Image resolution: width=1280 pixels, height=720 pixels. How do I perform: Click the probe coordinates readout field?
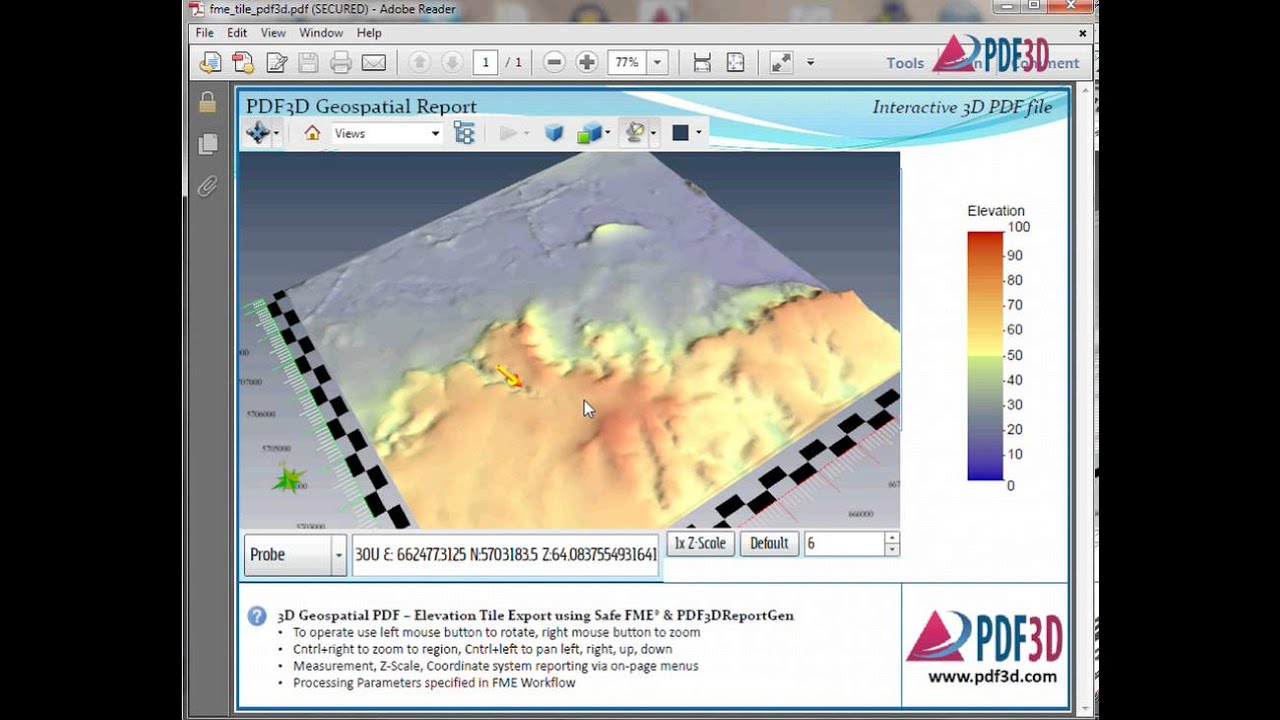pos(505,555)
